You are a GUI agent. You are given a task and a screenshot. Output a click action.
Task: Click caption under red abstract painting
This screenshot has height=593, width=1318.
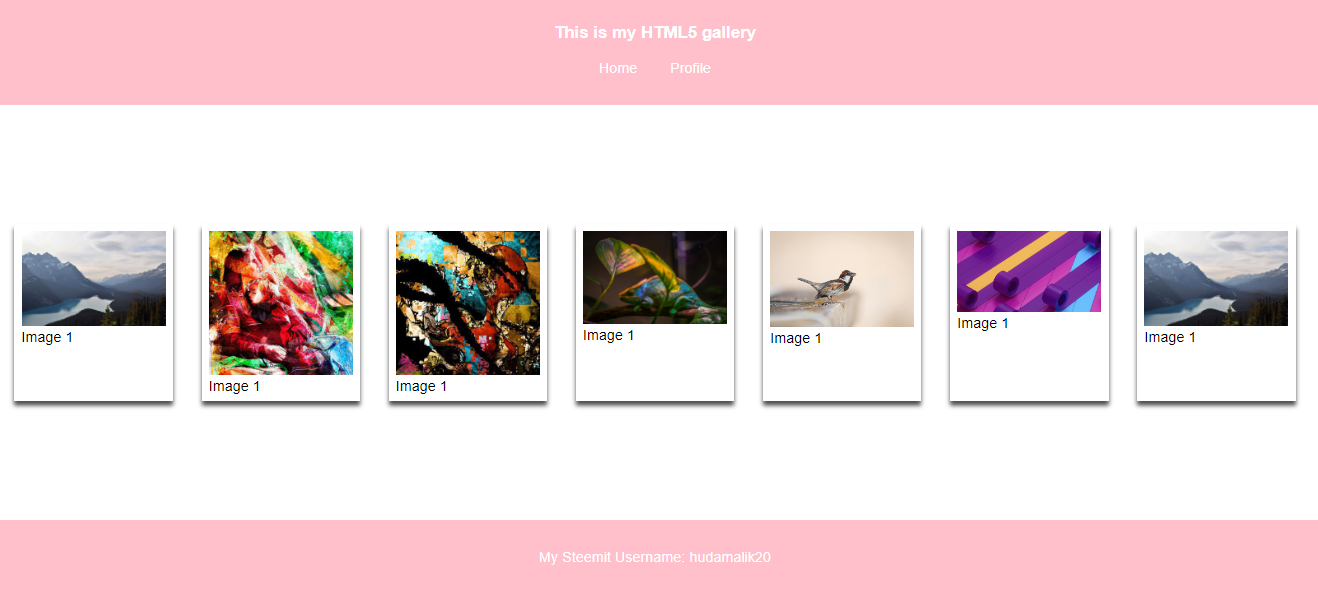click(x=234, y=386)
